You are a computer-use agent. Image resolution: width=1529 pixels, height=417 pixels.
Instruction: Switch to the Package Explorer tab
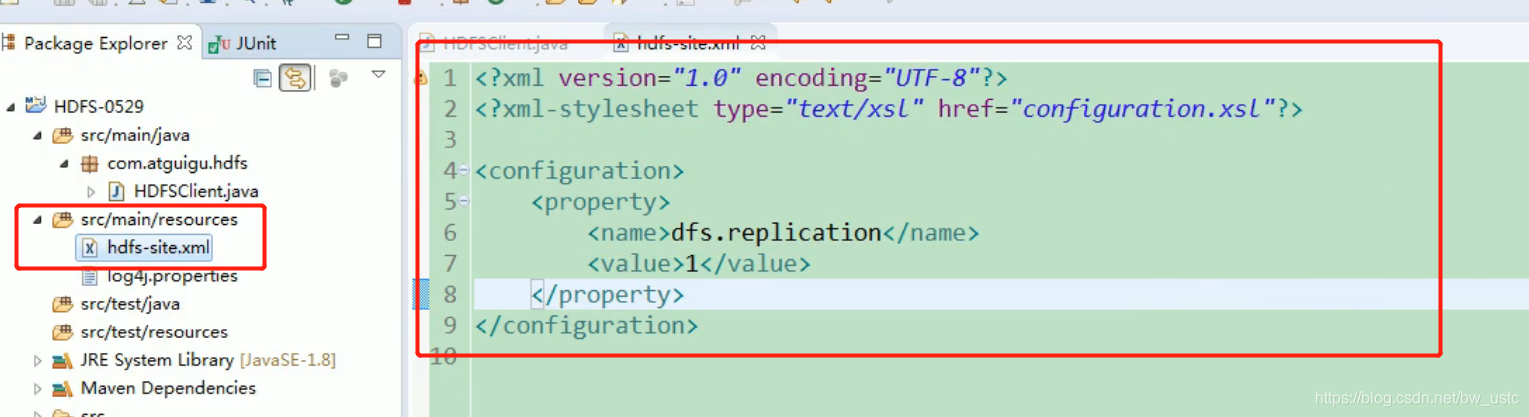95,43
